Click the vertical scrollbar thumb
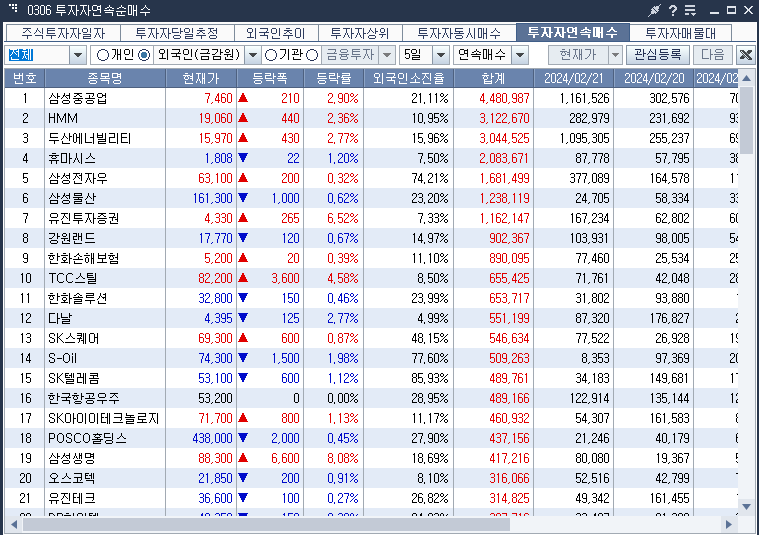Screen dimensions: 759x535 click(x=746, y=120)
